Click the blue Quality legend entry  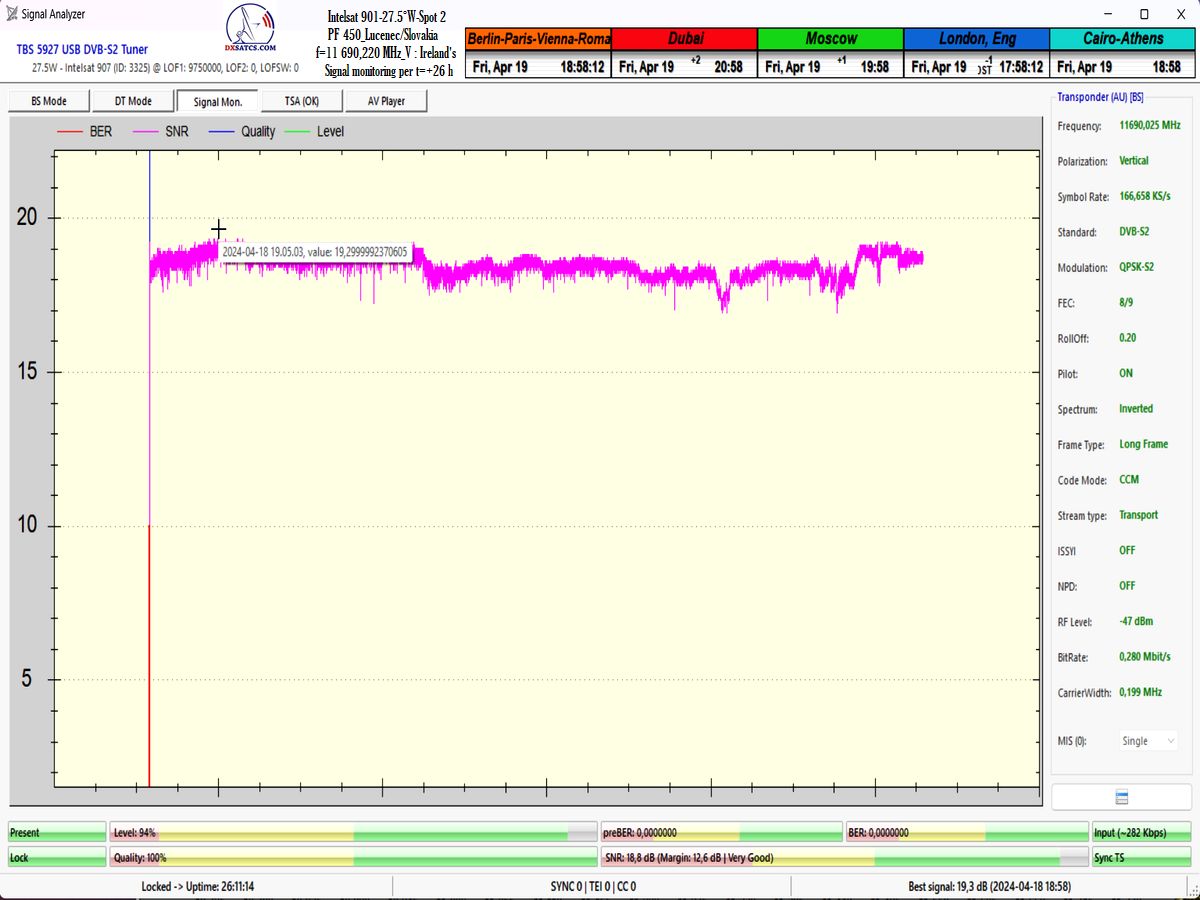point(242,132)
